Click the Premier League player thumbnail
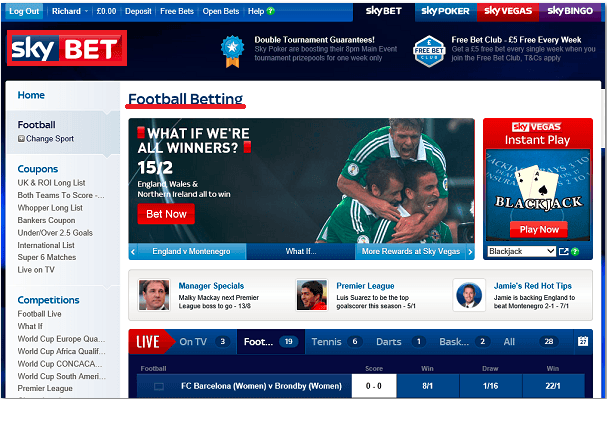607x443 pixels. click(312, 295)
